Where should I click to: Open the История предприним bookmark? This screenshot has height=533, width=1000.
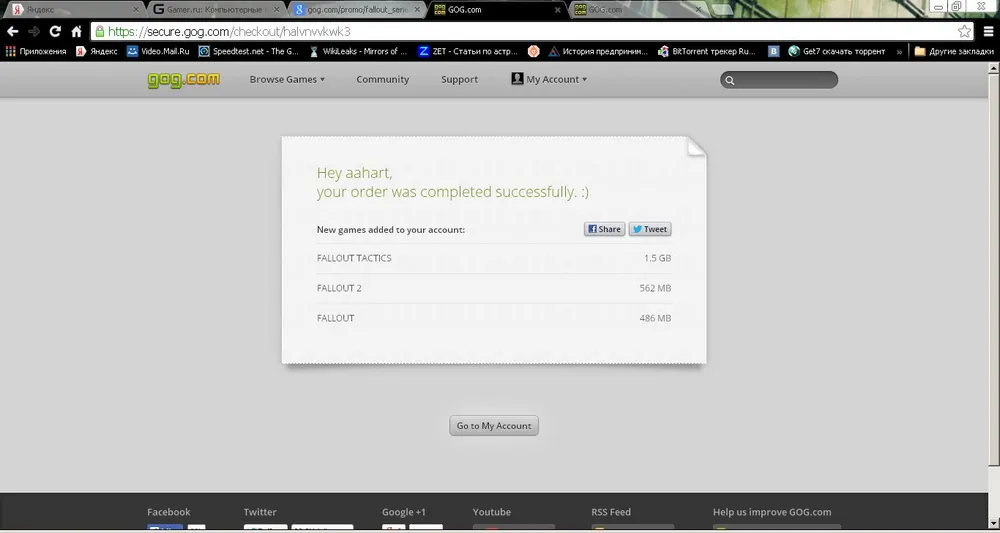pyautogui.click(x=598, y=52)
